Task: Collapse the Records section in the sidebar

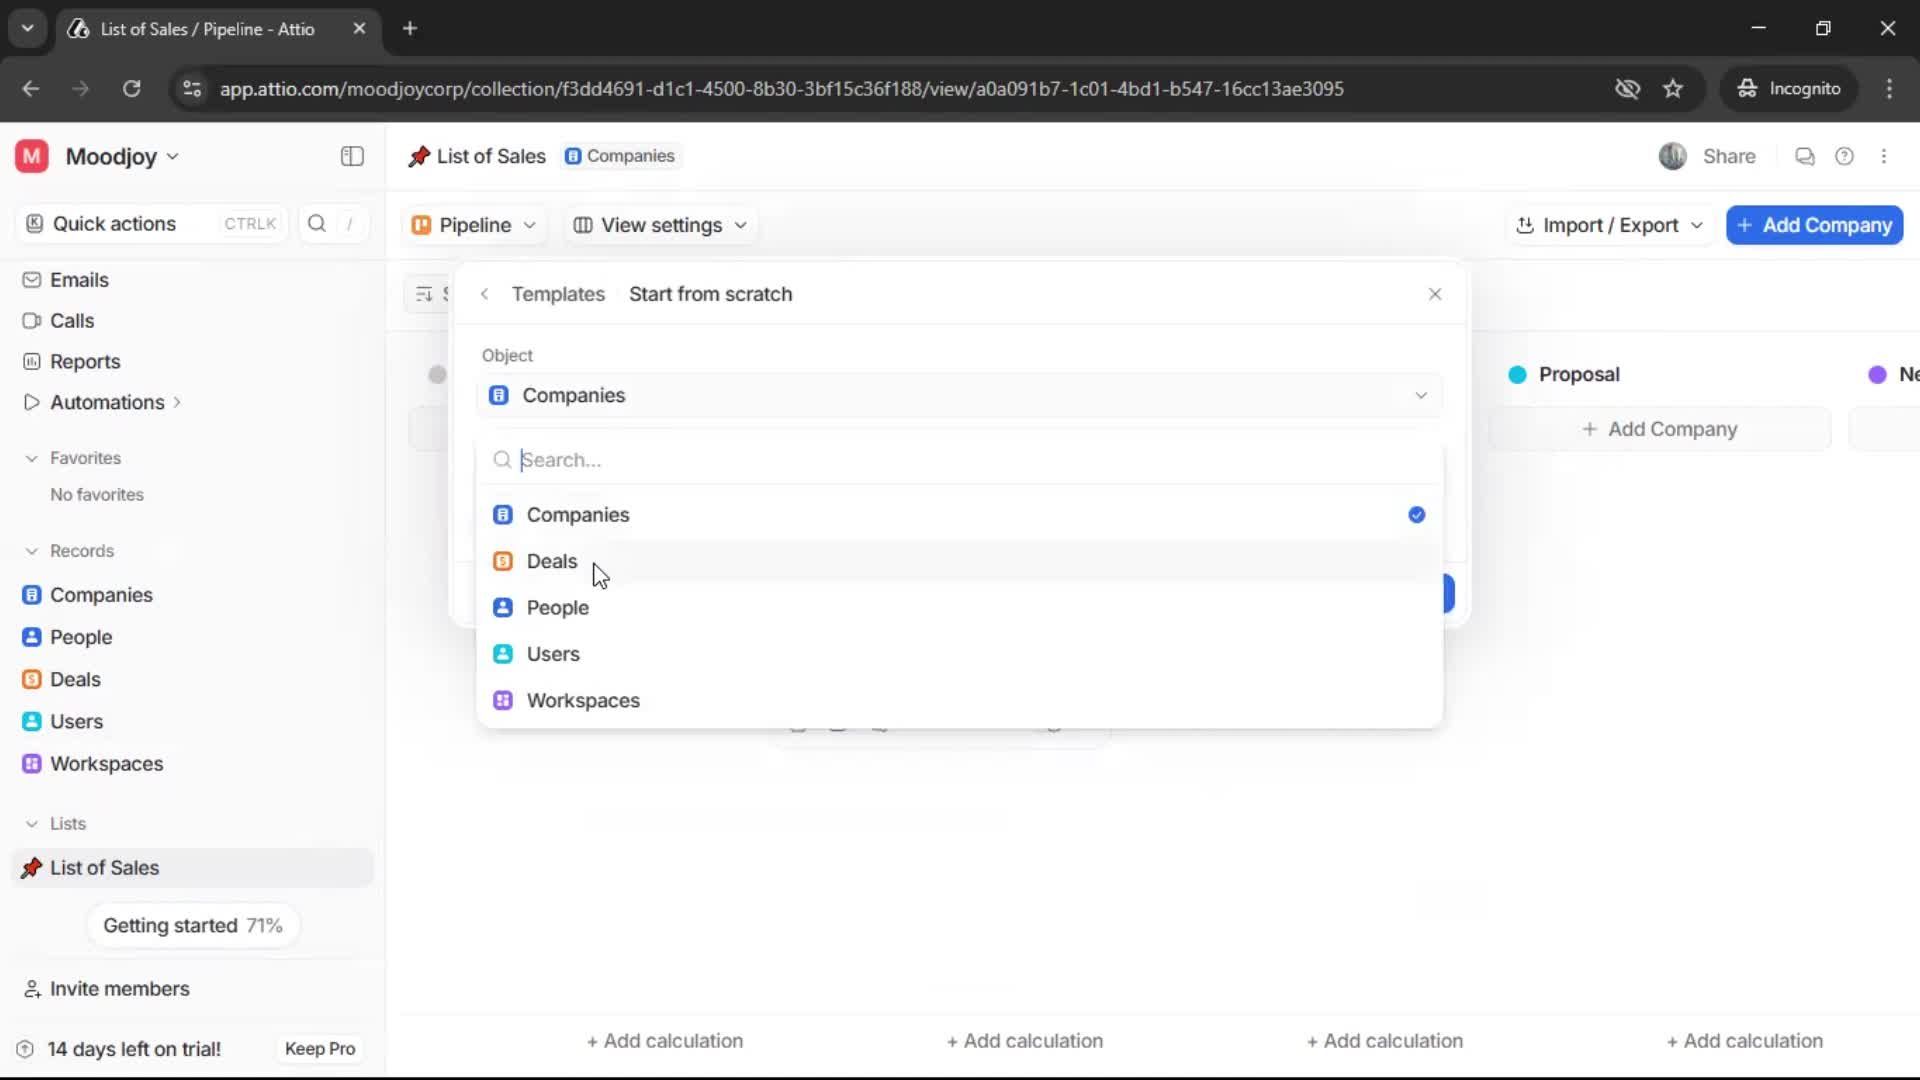Action: coord(32,551)
